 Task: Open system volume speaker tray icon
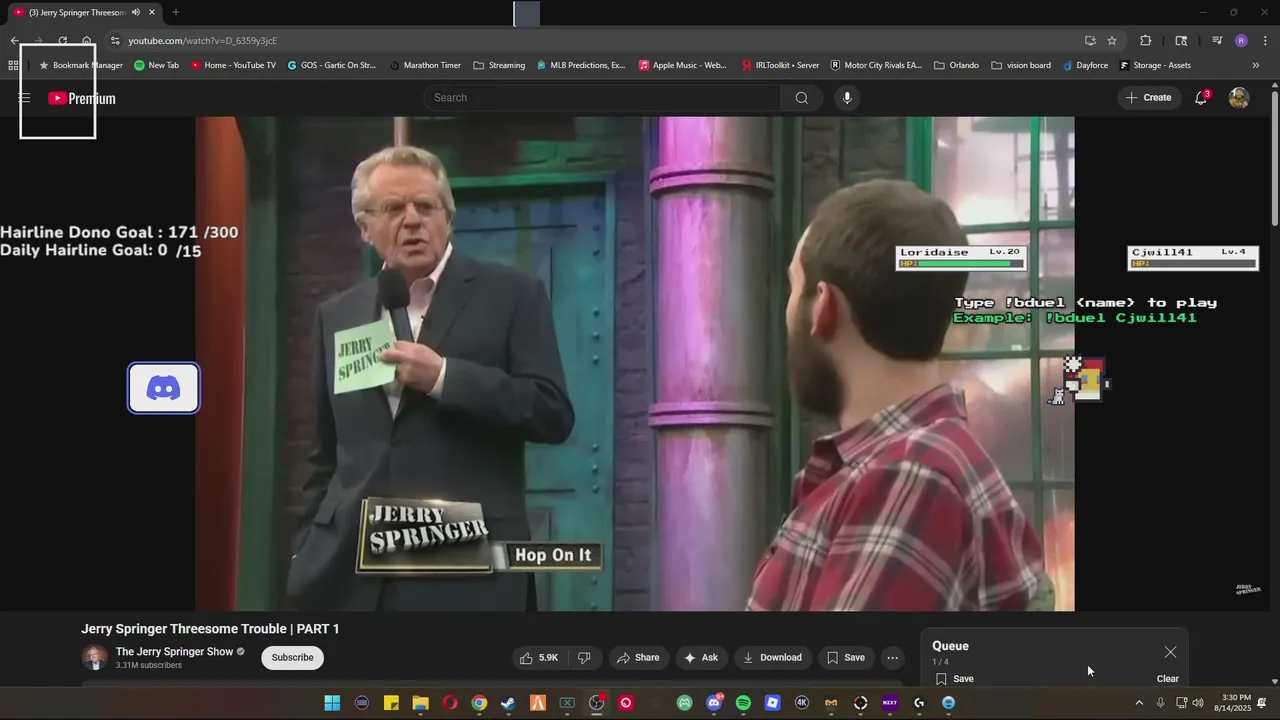point(1198,703)
